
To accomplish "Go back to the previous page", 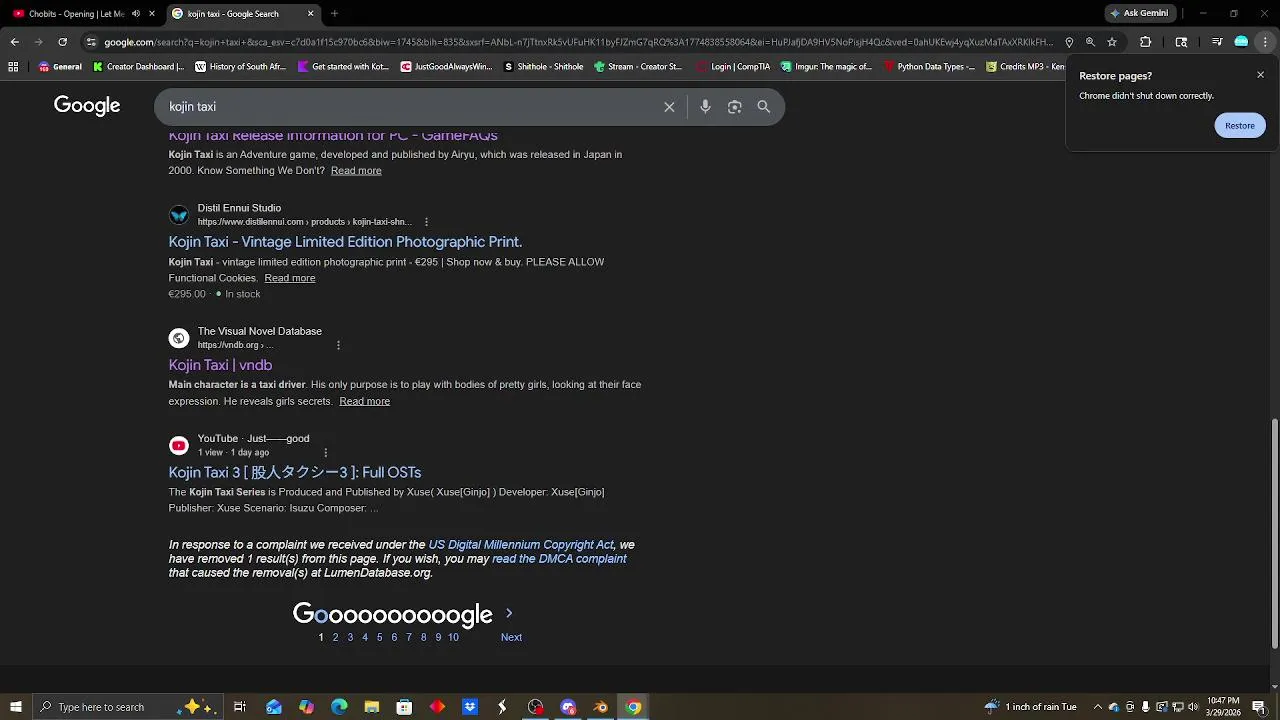I will [14, 42].
